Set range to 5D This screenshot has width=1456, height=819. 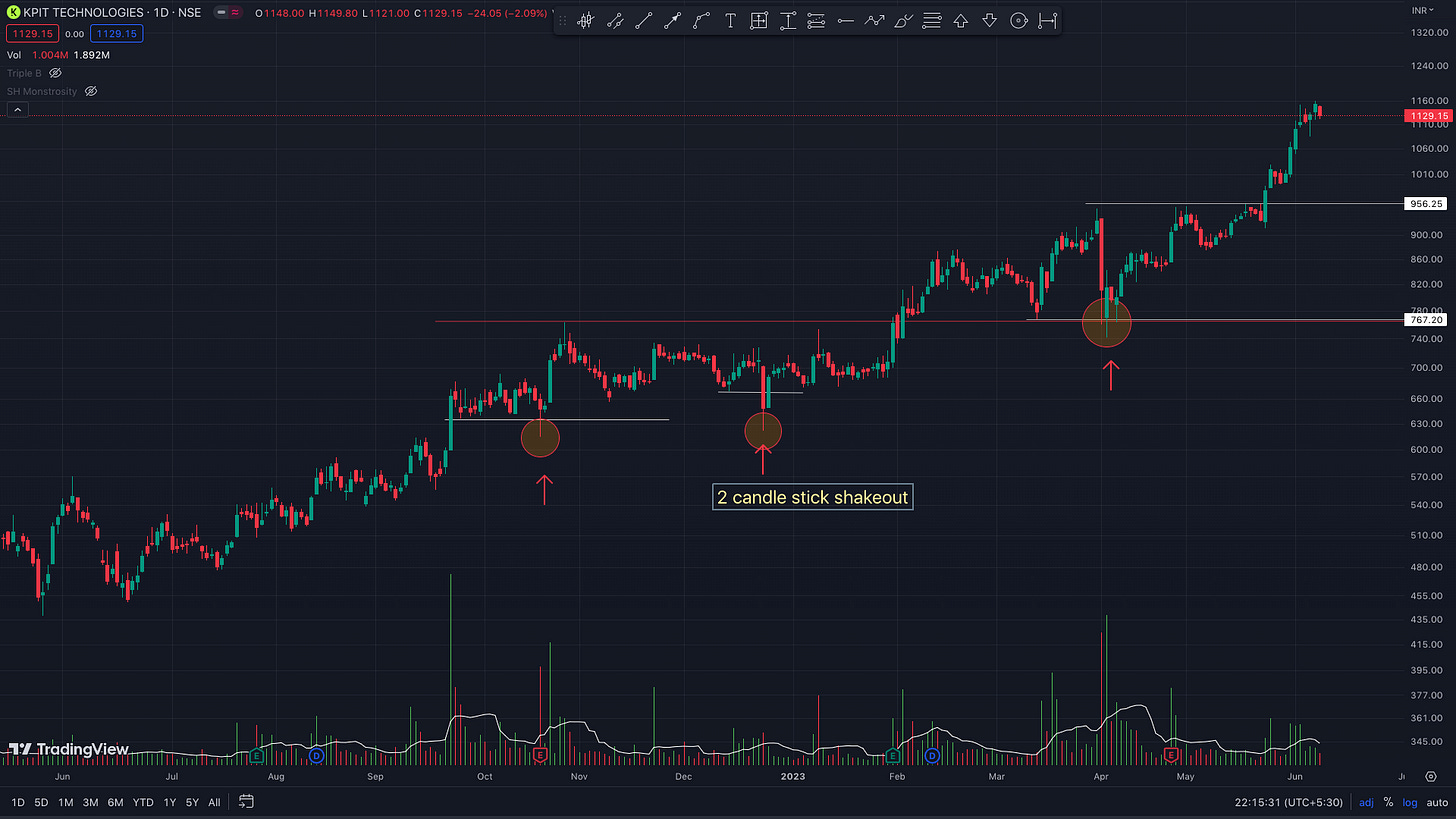point(41,802)
